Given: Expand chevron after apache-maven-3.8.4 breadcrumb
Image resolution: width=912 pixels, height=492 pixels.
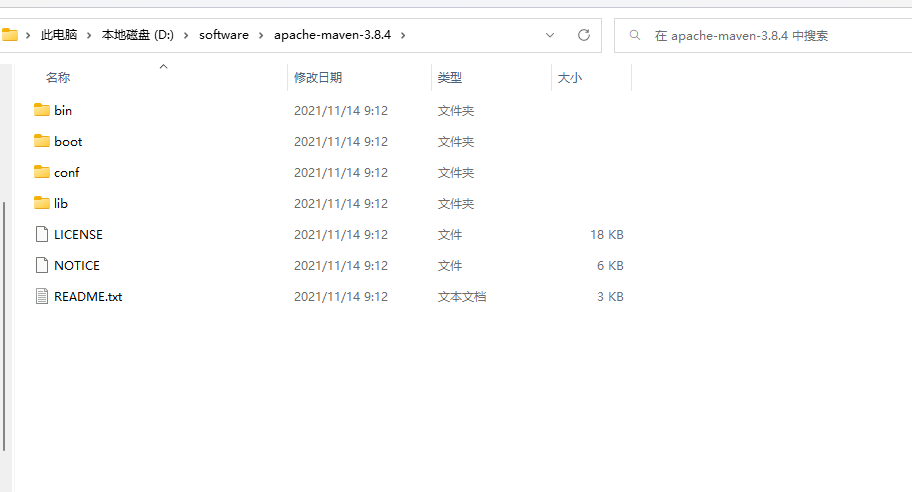Looking at the screenshot, I should click(402, 35).
